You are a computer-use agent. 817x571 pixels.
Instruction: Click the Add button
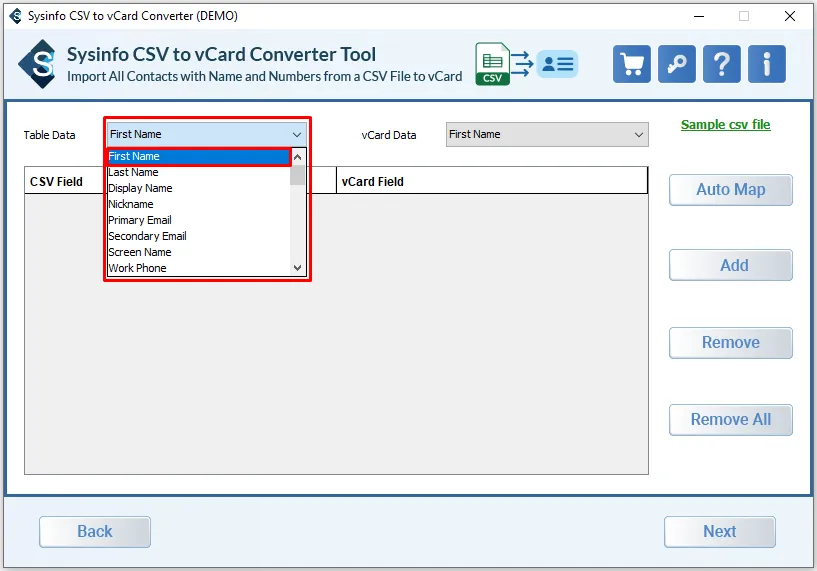click(731, 265)
